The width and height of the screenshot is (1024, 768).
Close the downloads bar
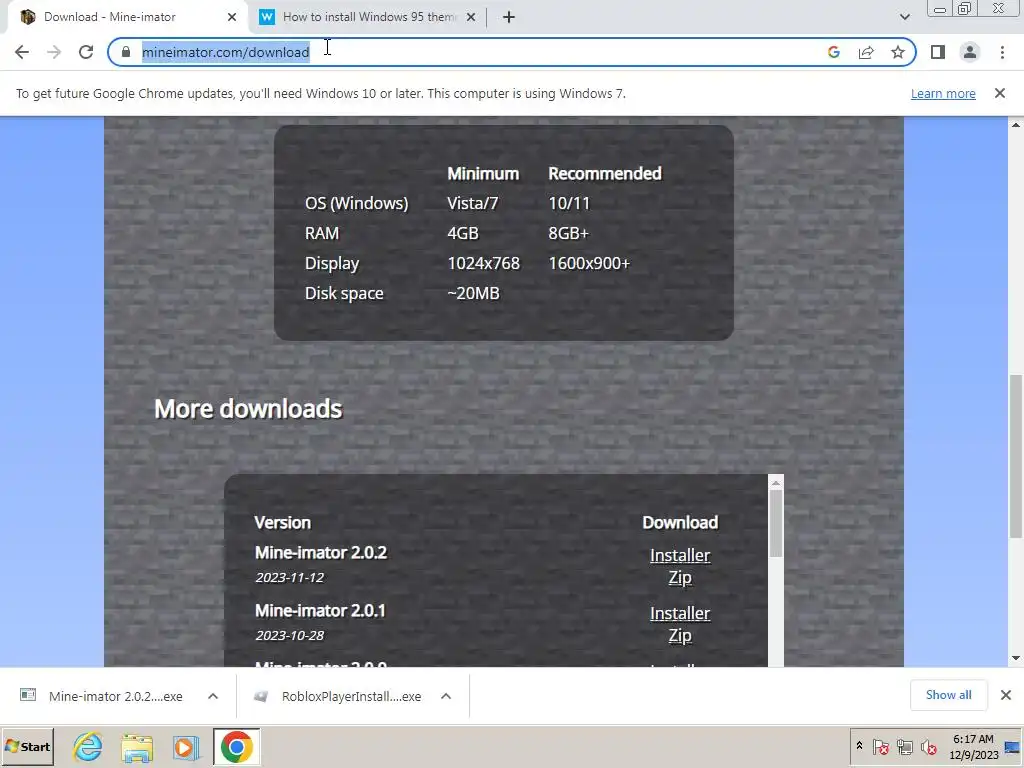pyautogui.click(x=1006, y=696)
